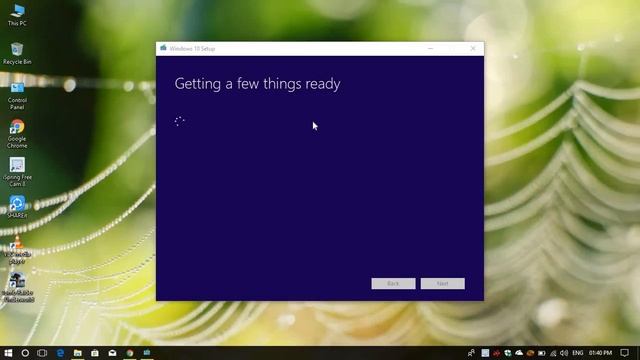Open File Explorer from the taskbar
The image size is (640, 360).
[78, 353]
